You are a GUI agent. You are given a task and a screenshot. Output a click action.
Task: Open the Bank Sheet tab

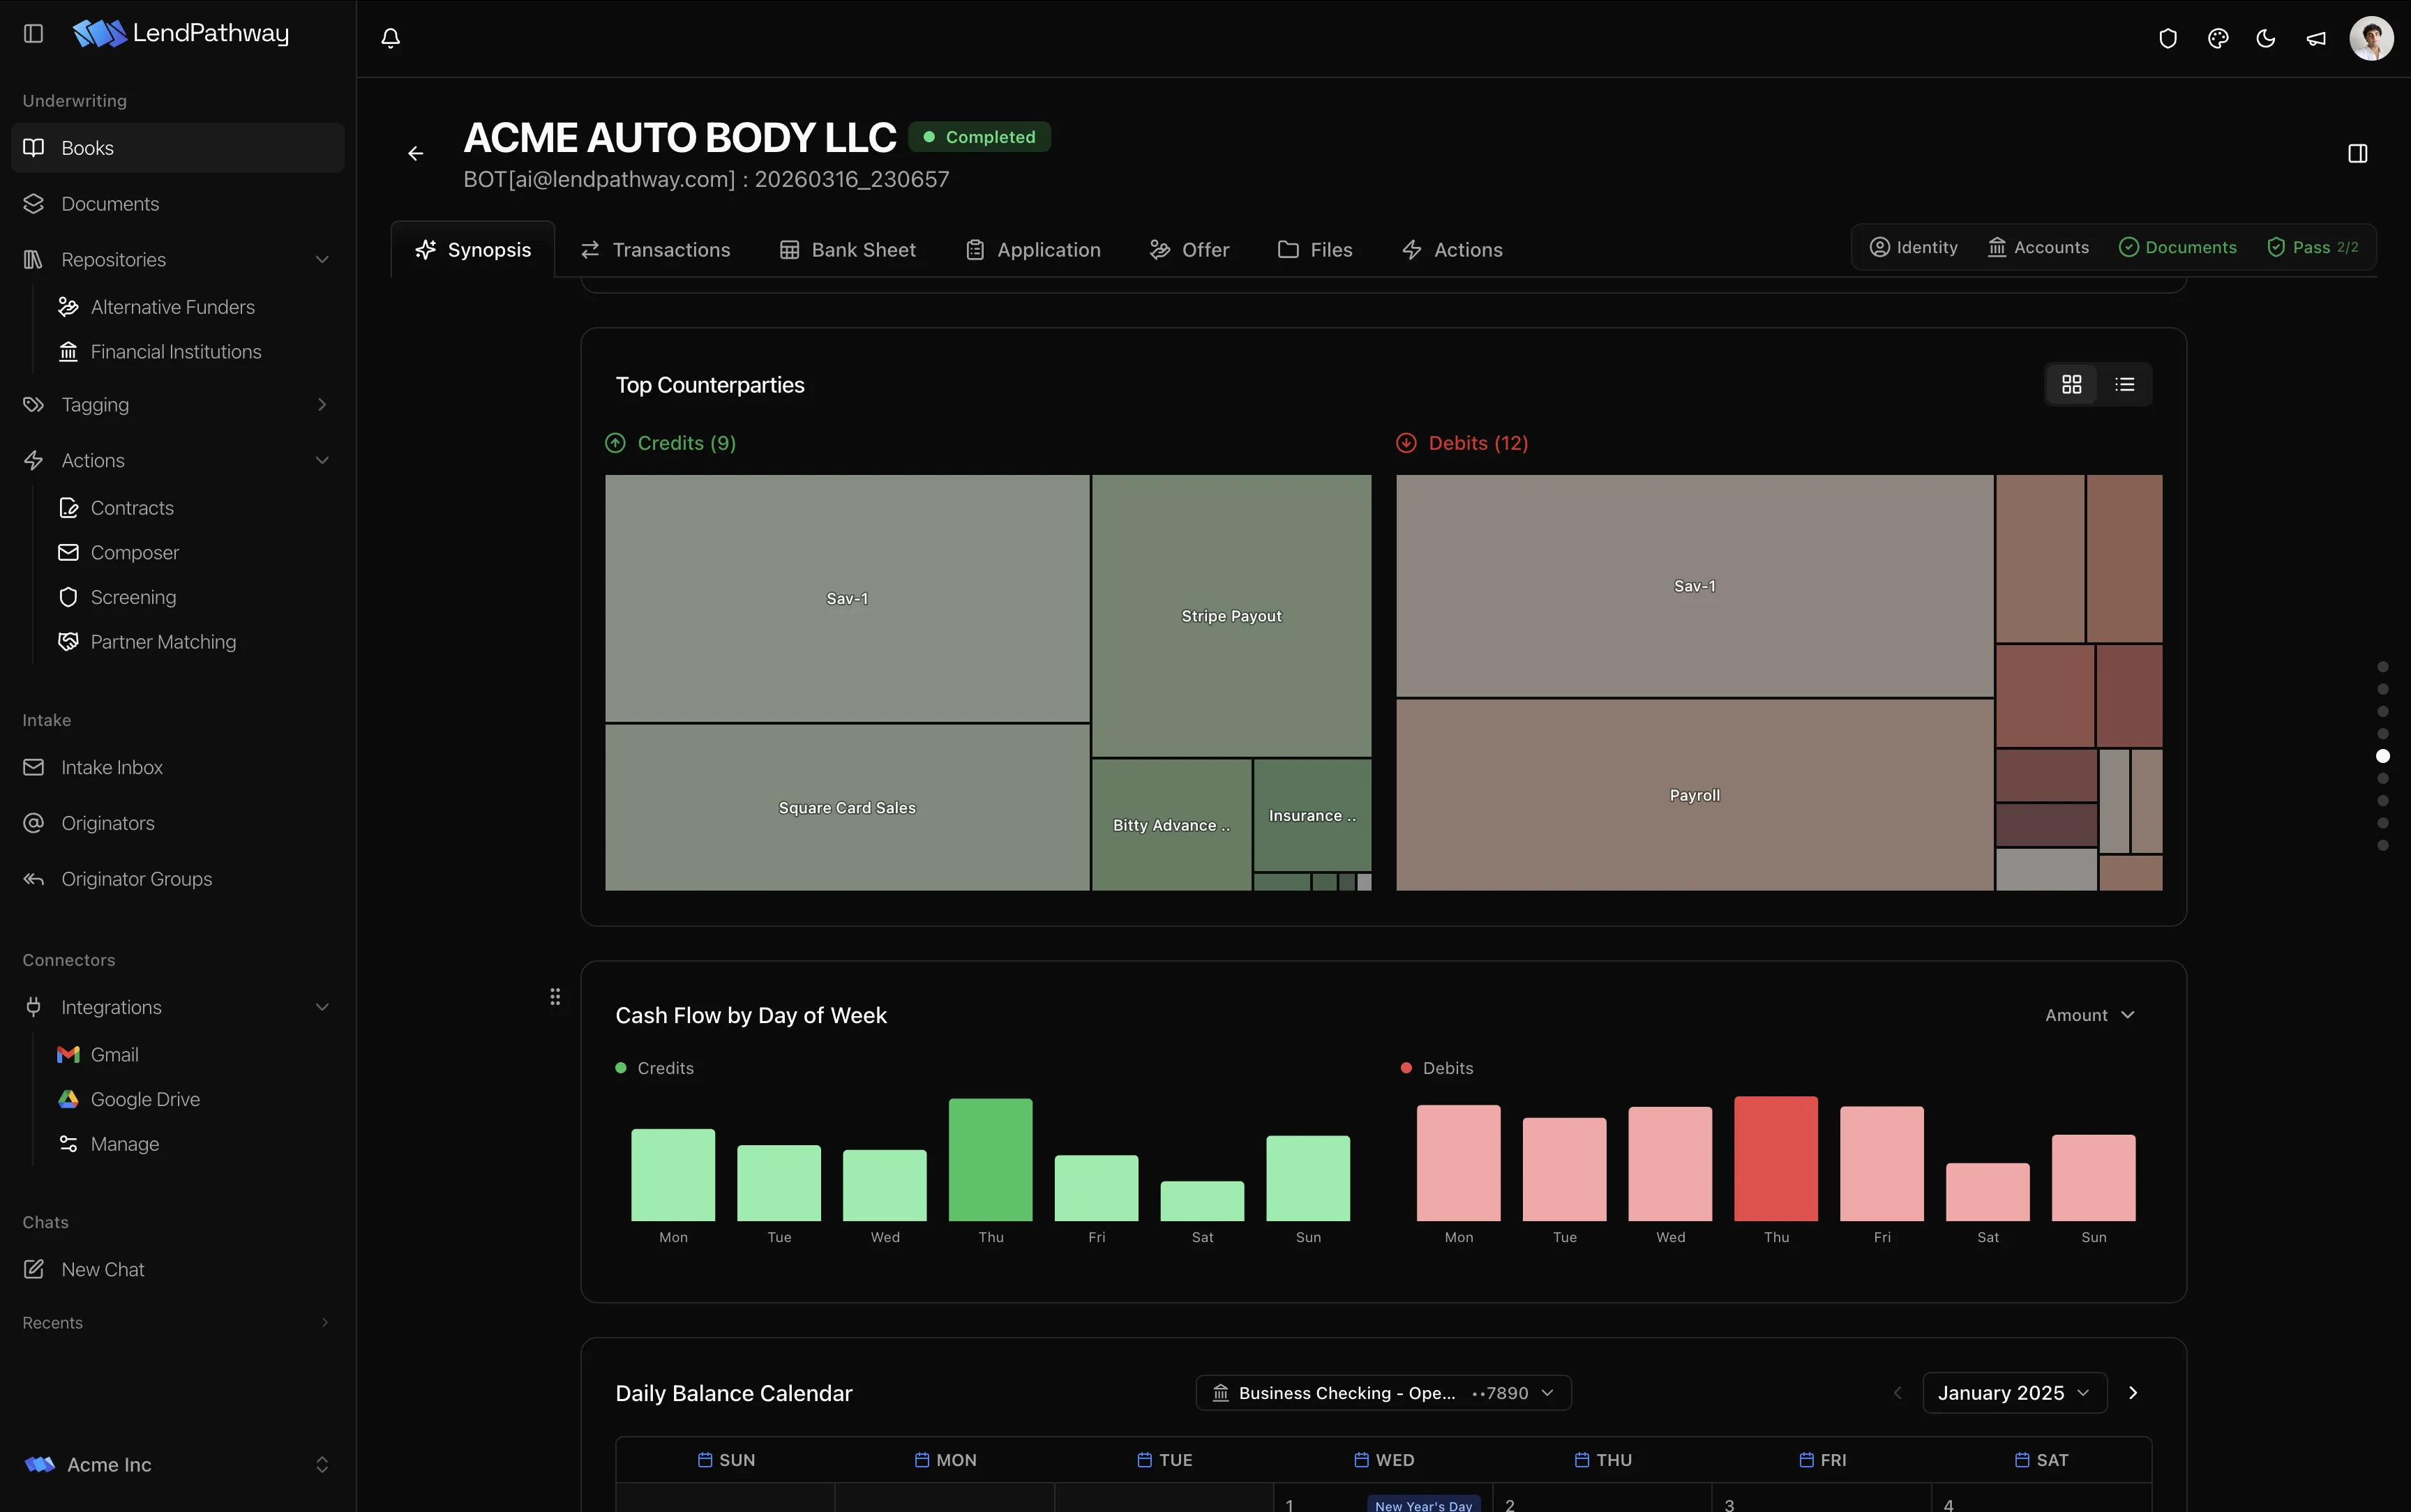point(848,250)
